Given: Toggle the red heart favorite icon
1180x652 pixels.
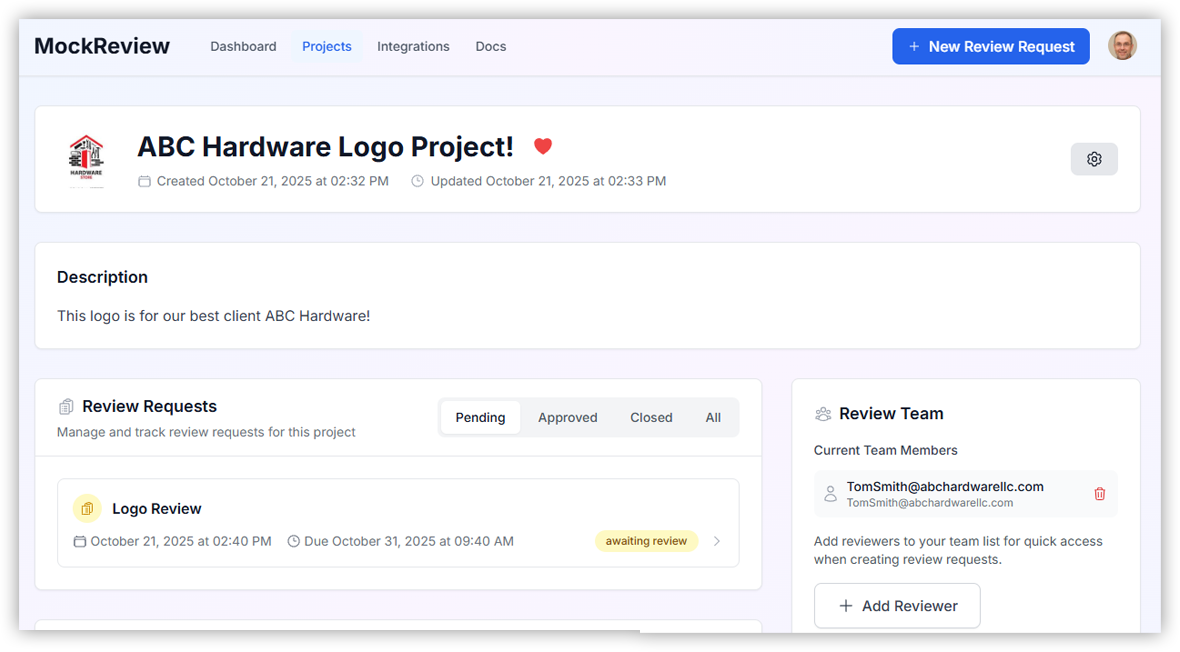Looking at the screenshot, I should (x=543, y=147).
